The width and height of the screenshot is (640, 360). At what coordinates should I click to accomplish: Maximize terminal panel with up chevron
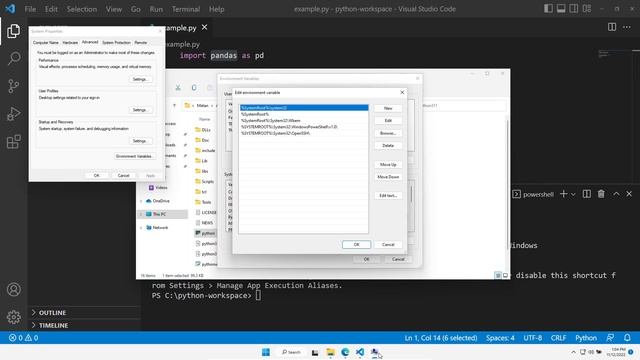[616, 194]
